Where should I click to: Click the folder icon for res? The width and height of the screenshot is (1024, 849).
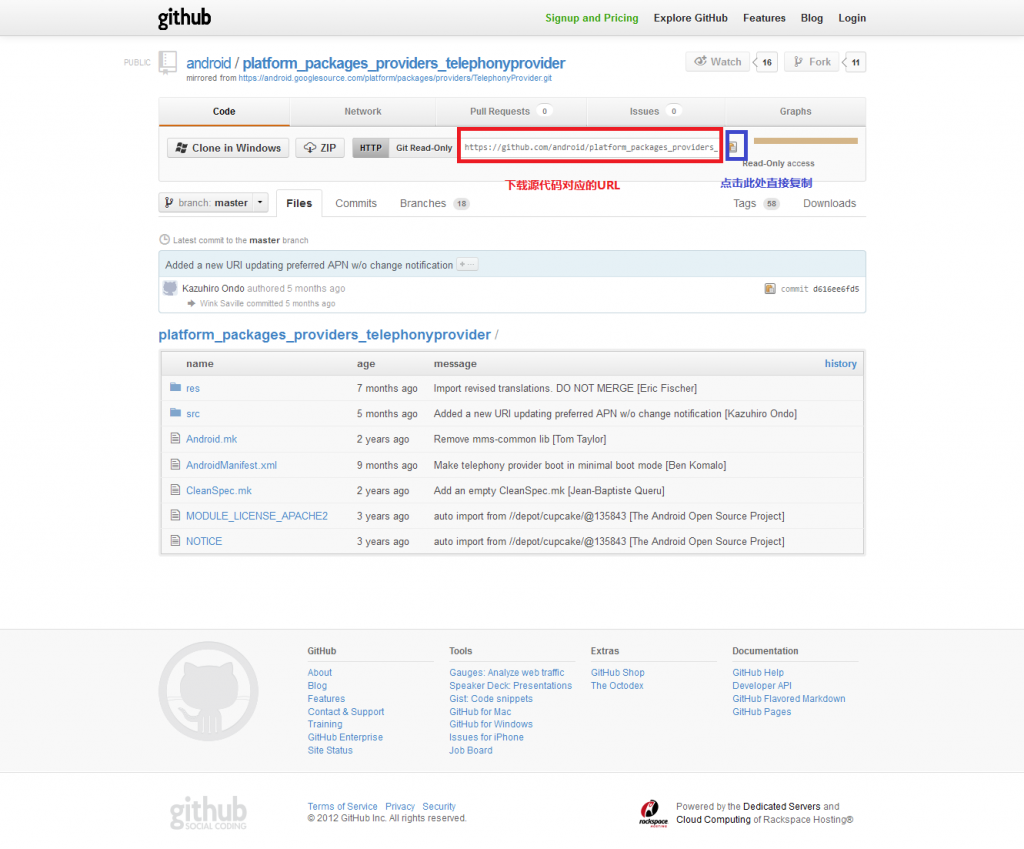(175, 387)
